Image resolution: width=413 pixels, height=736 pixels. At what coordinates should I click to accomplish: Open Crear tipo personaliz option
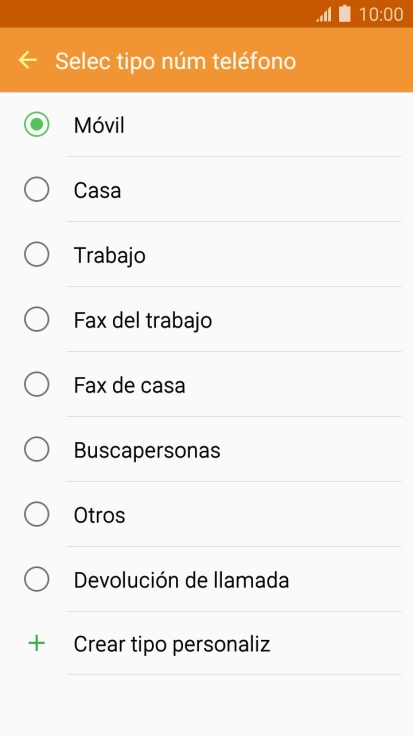pyautogui.click(x=206, y=644)
